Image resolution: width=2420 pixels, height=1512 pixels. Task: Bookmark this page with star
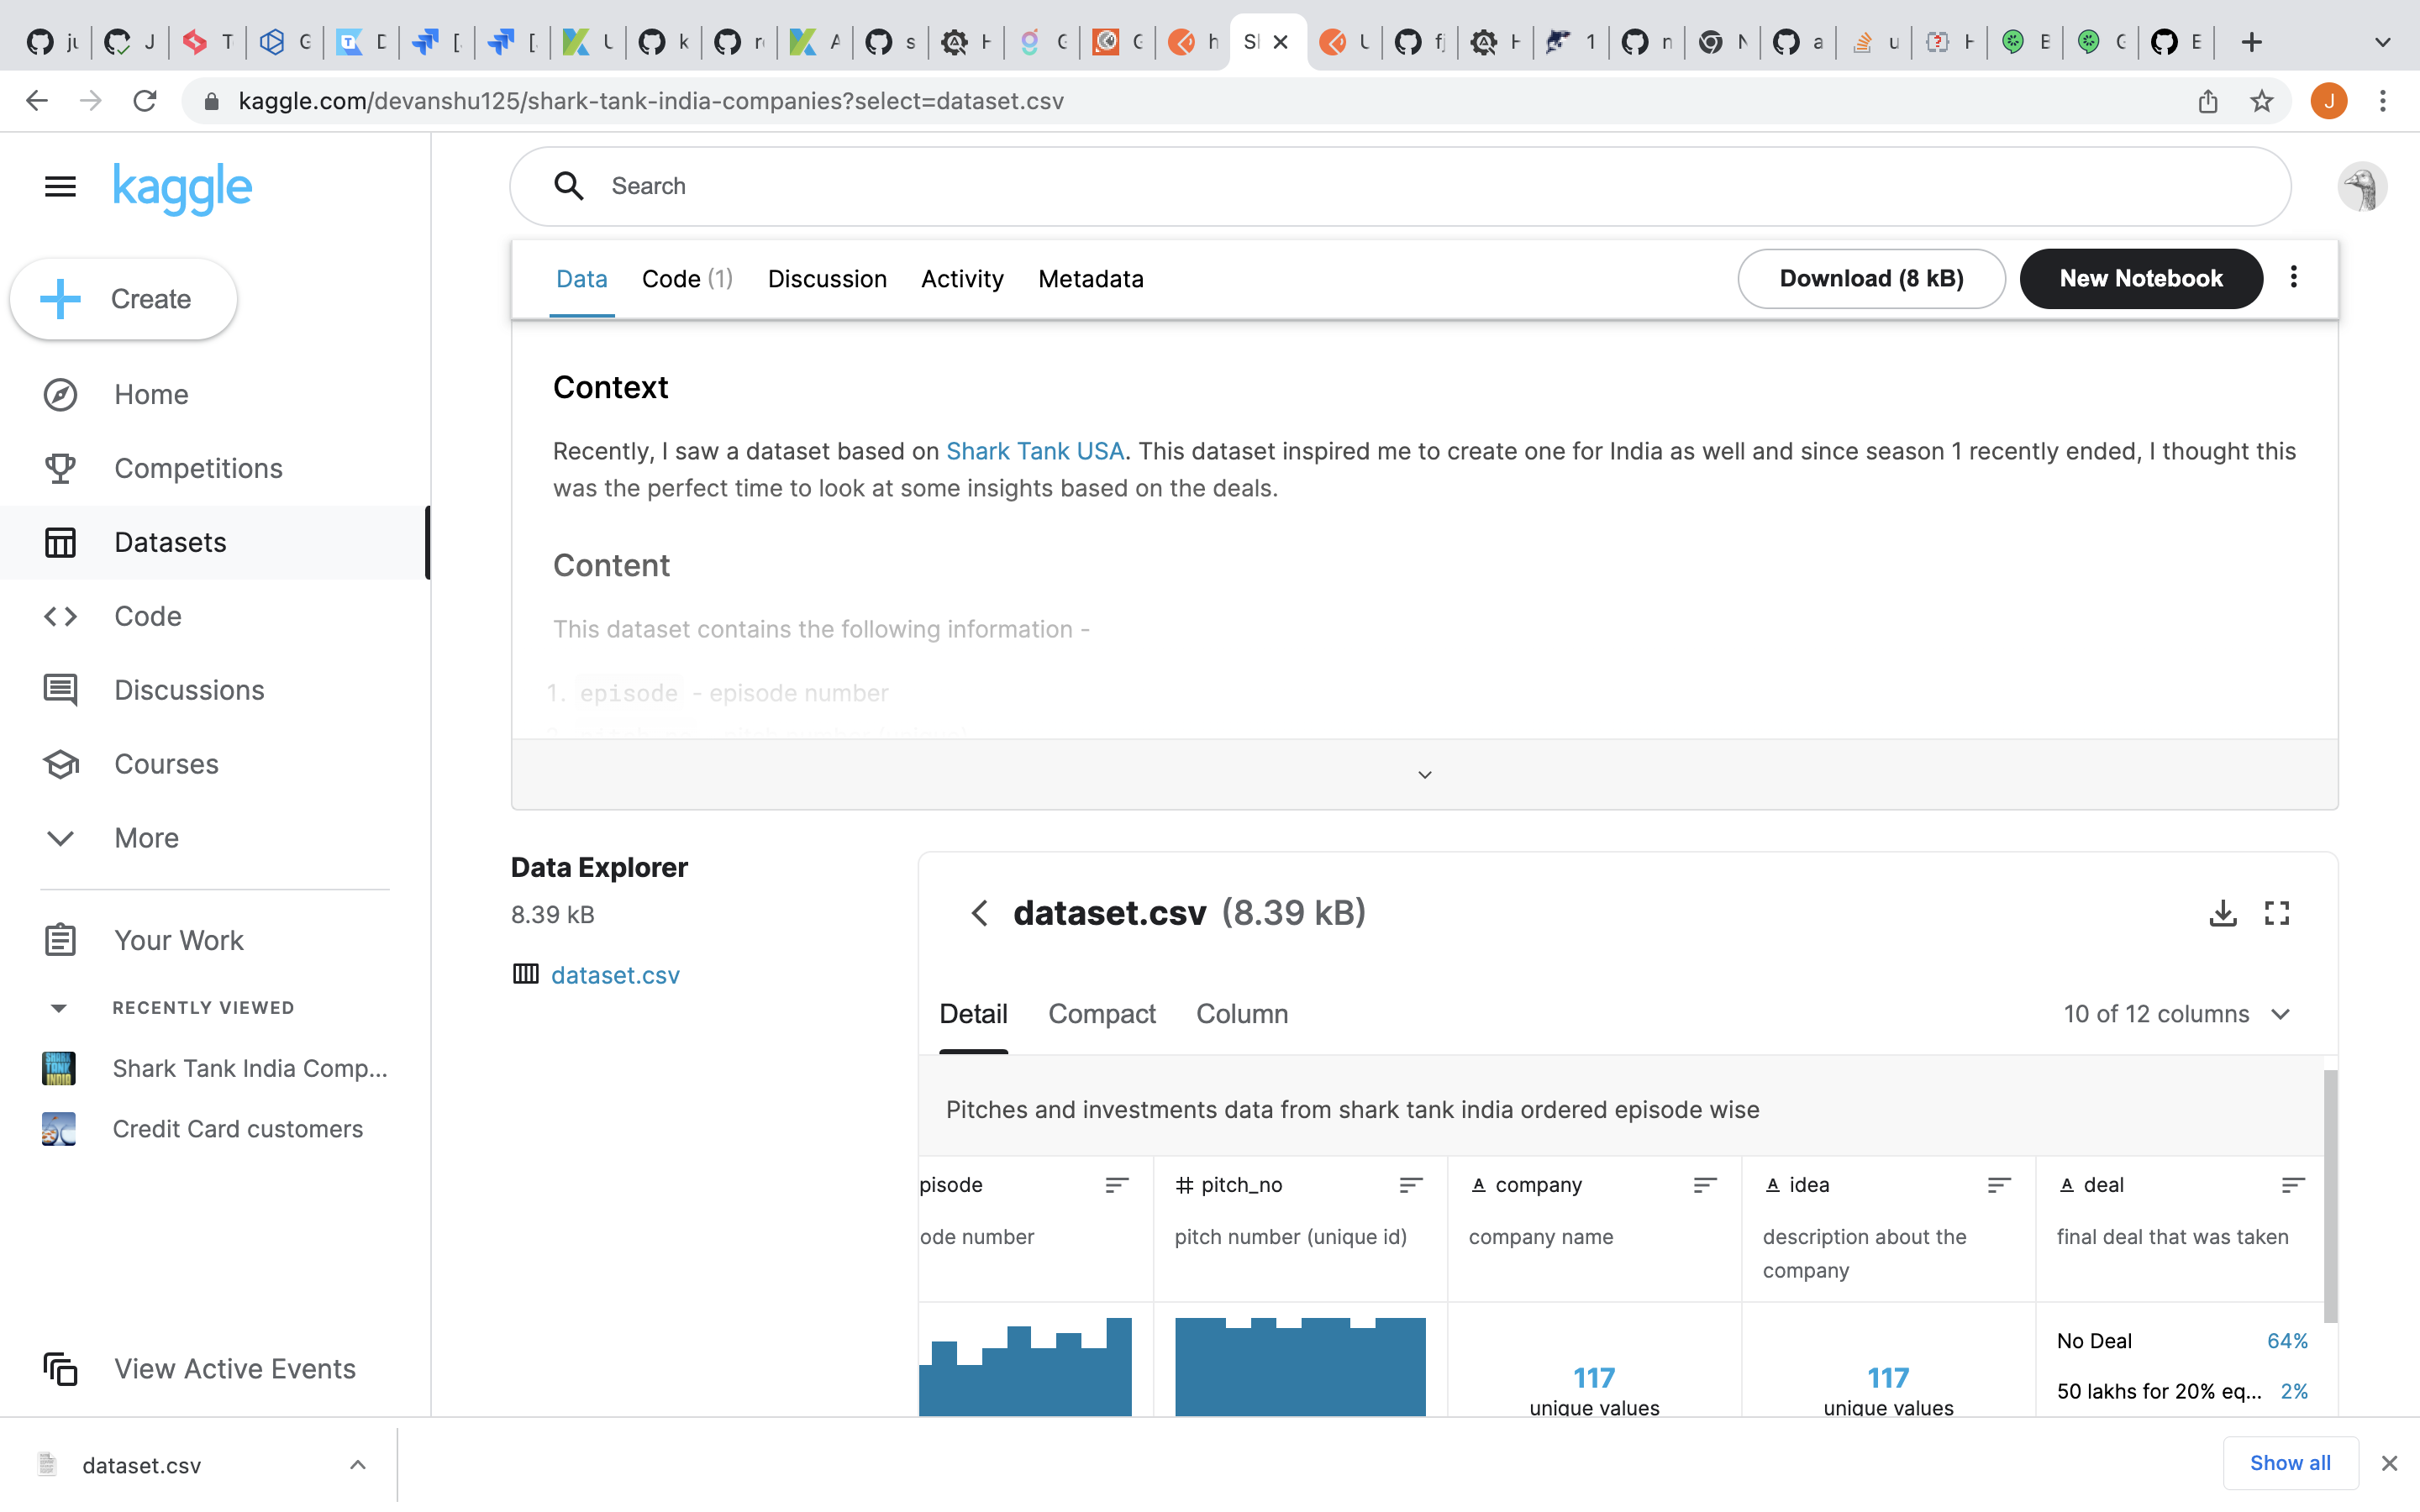coord(2262,101)
